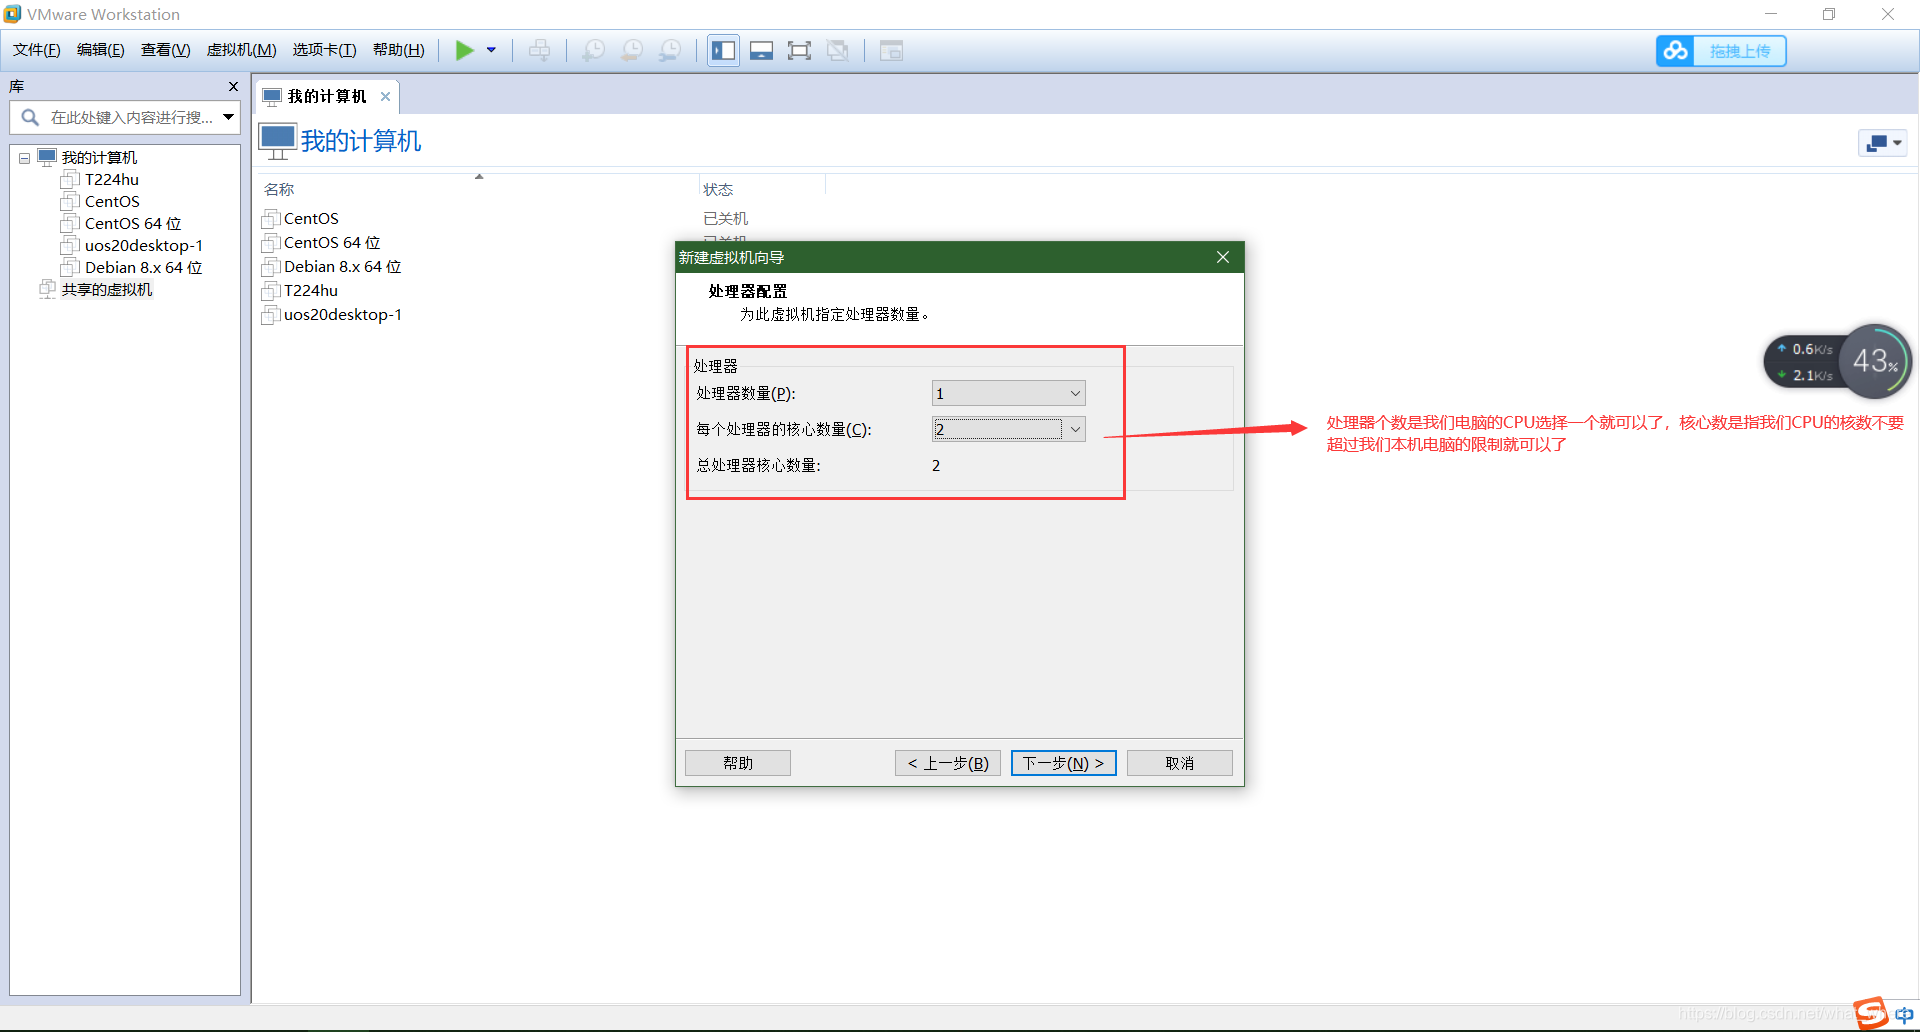Click the library search input field

pos(125,118)
